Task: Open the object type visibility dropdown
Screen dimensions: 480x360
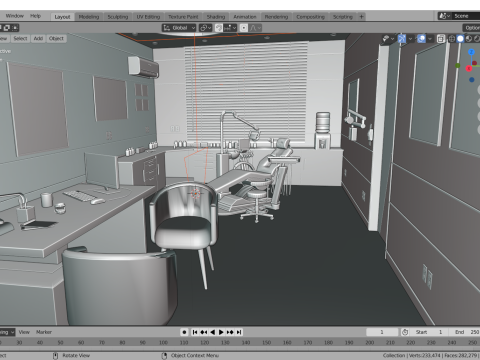Action: coord(388,39)
